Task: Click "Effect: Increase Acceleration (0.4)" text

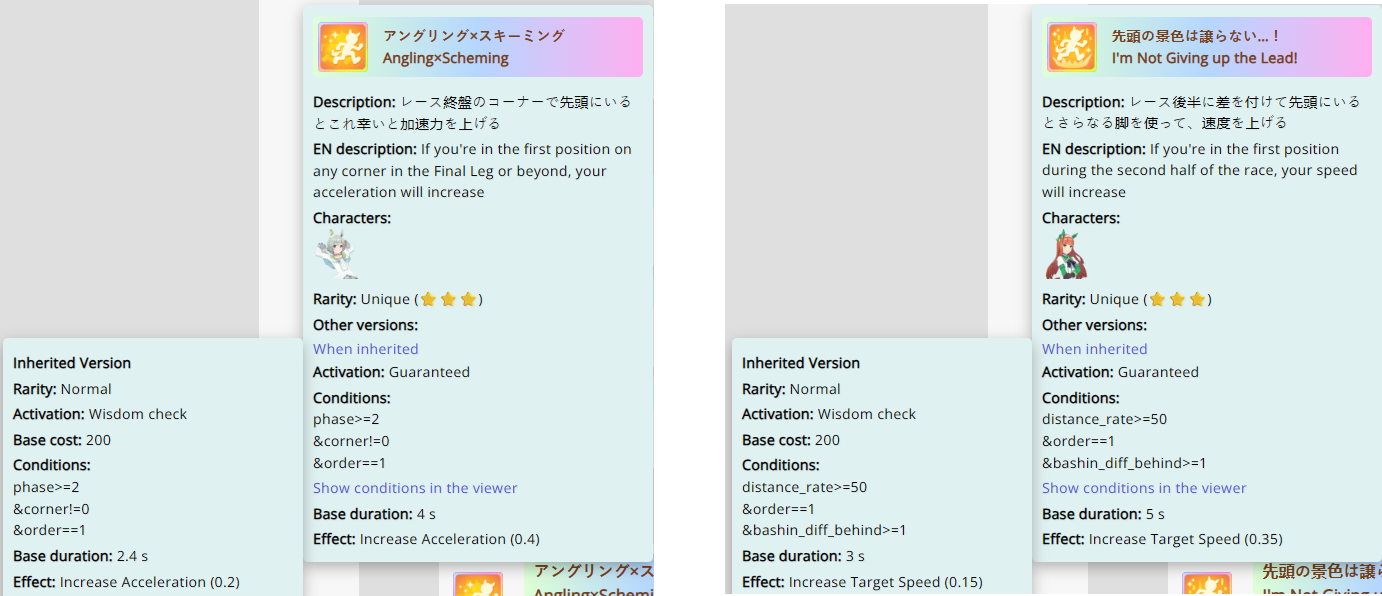Action: tap(426, 539)
